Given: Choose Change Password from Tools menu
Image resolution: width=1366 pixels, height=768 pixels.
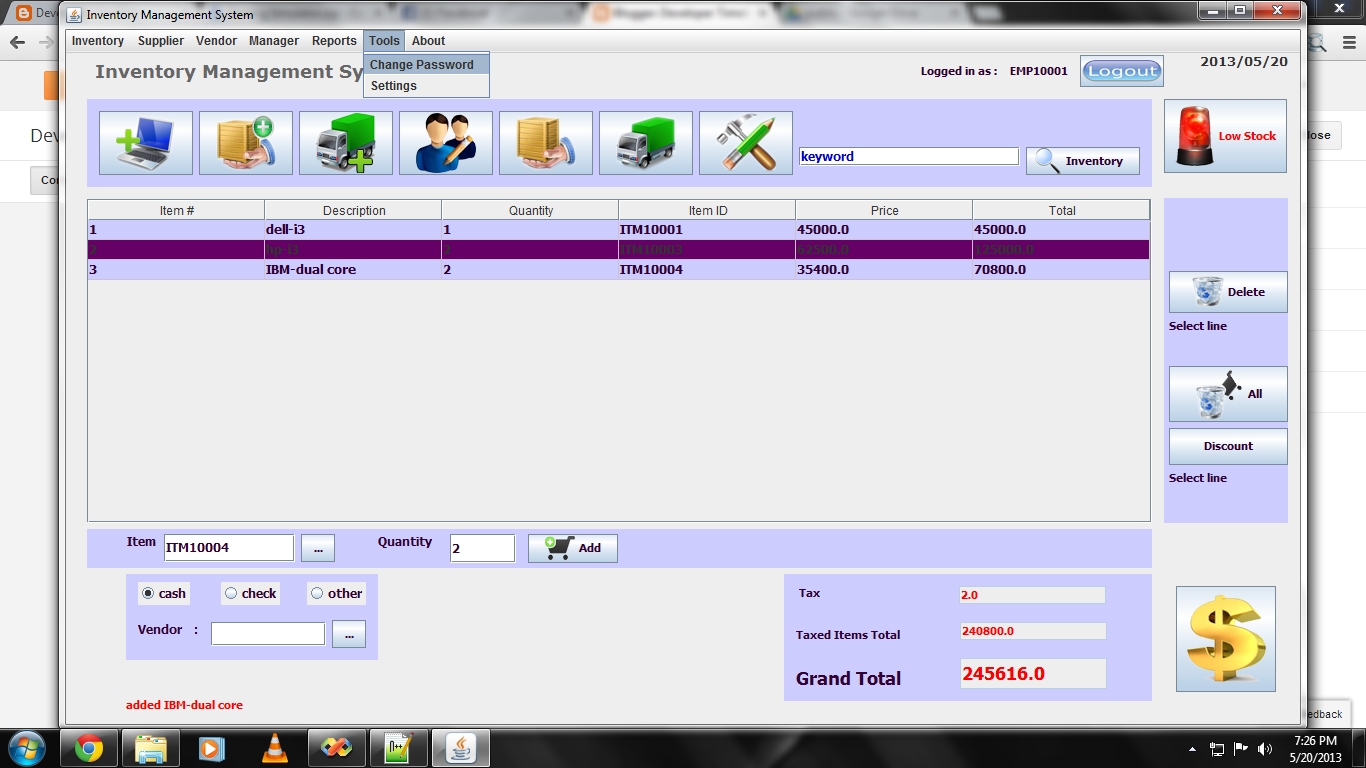Looking at the screenshot, I should tap(426, 64).
